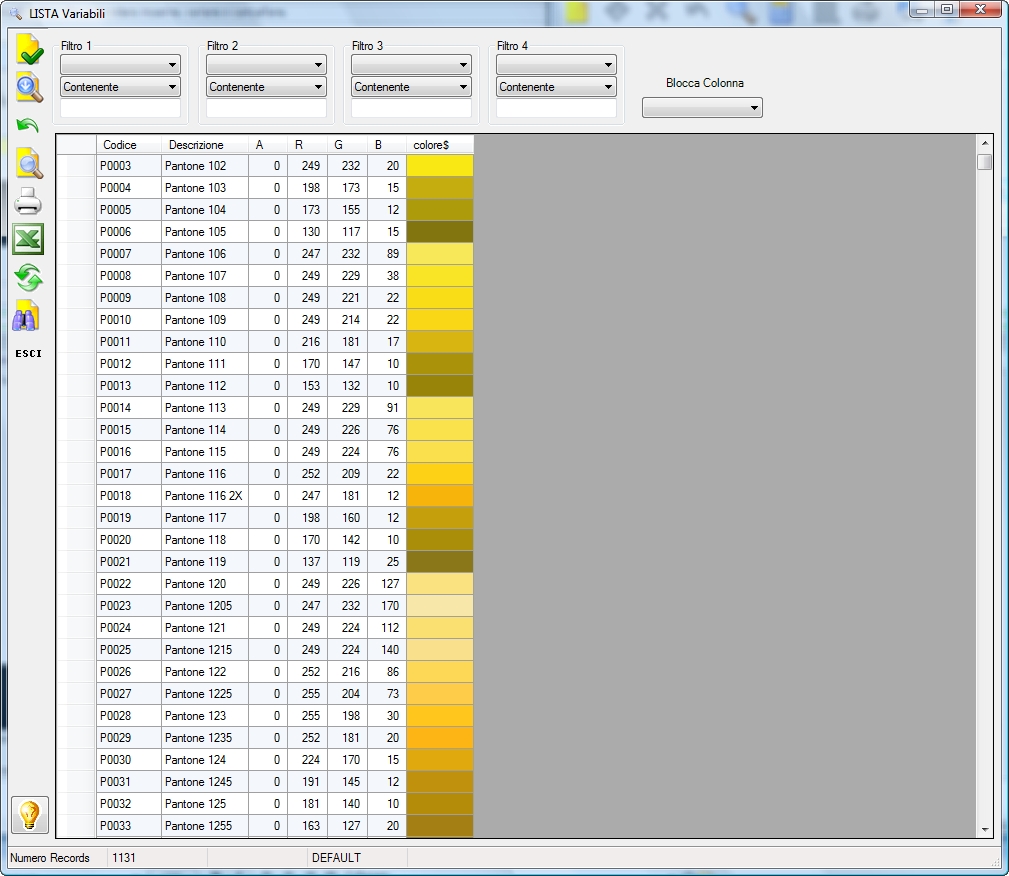Click the yellow note with green checkmark icon
1009x876 pixels.
click(29, 50)
